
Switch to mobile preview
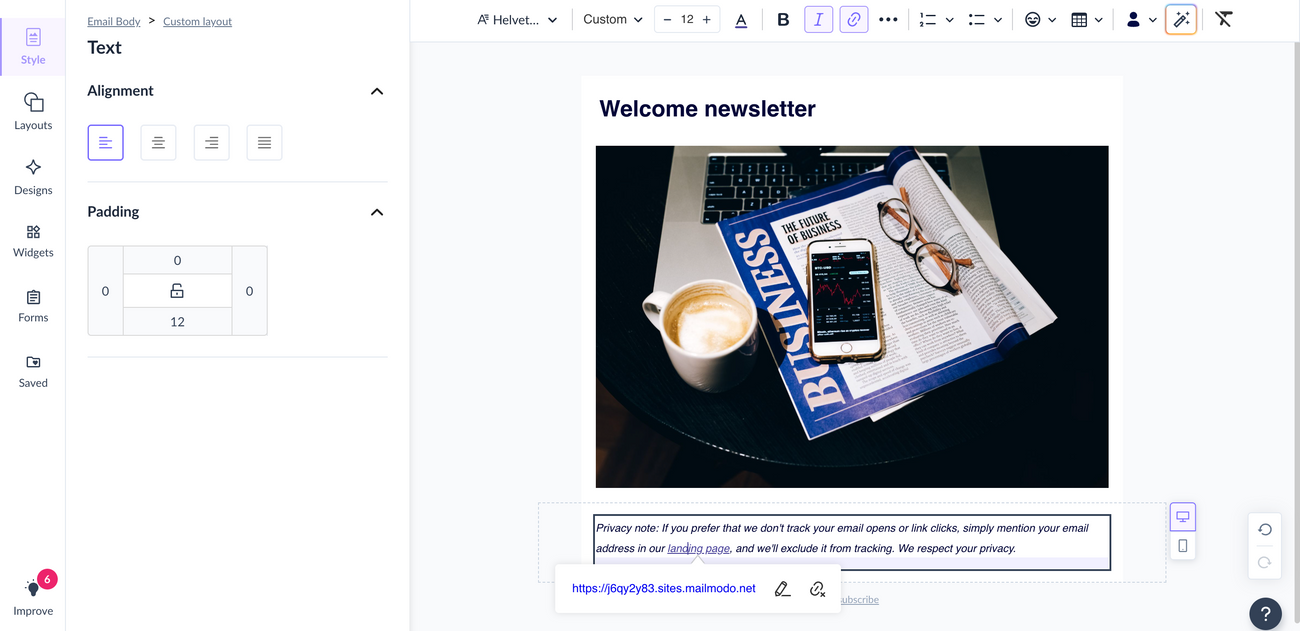click(1183, 546)
